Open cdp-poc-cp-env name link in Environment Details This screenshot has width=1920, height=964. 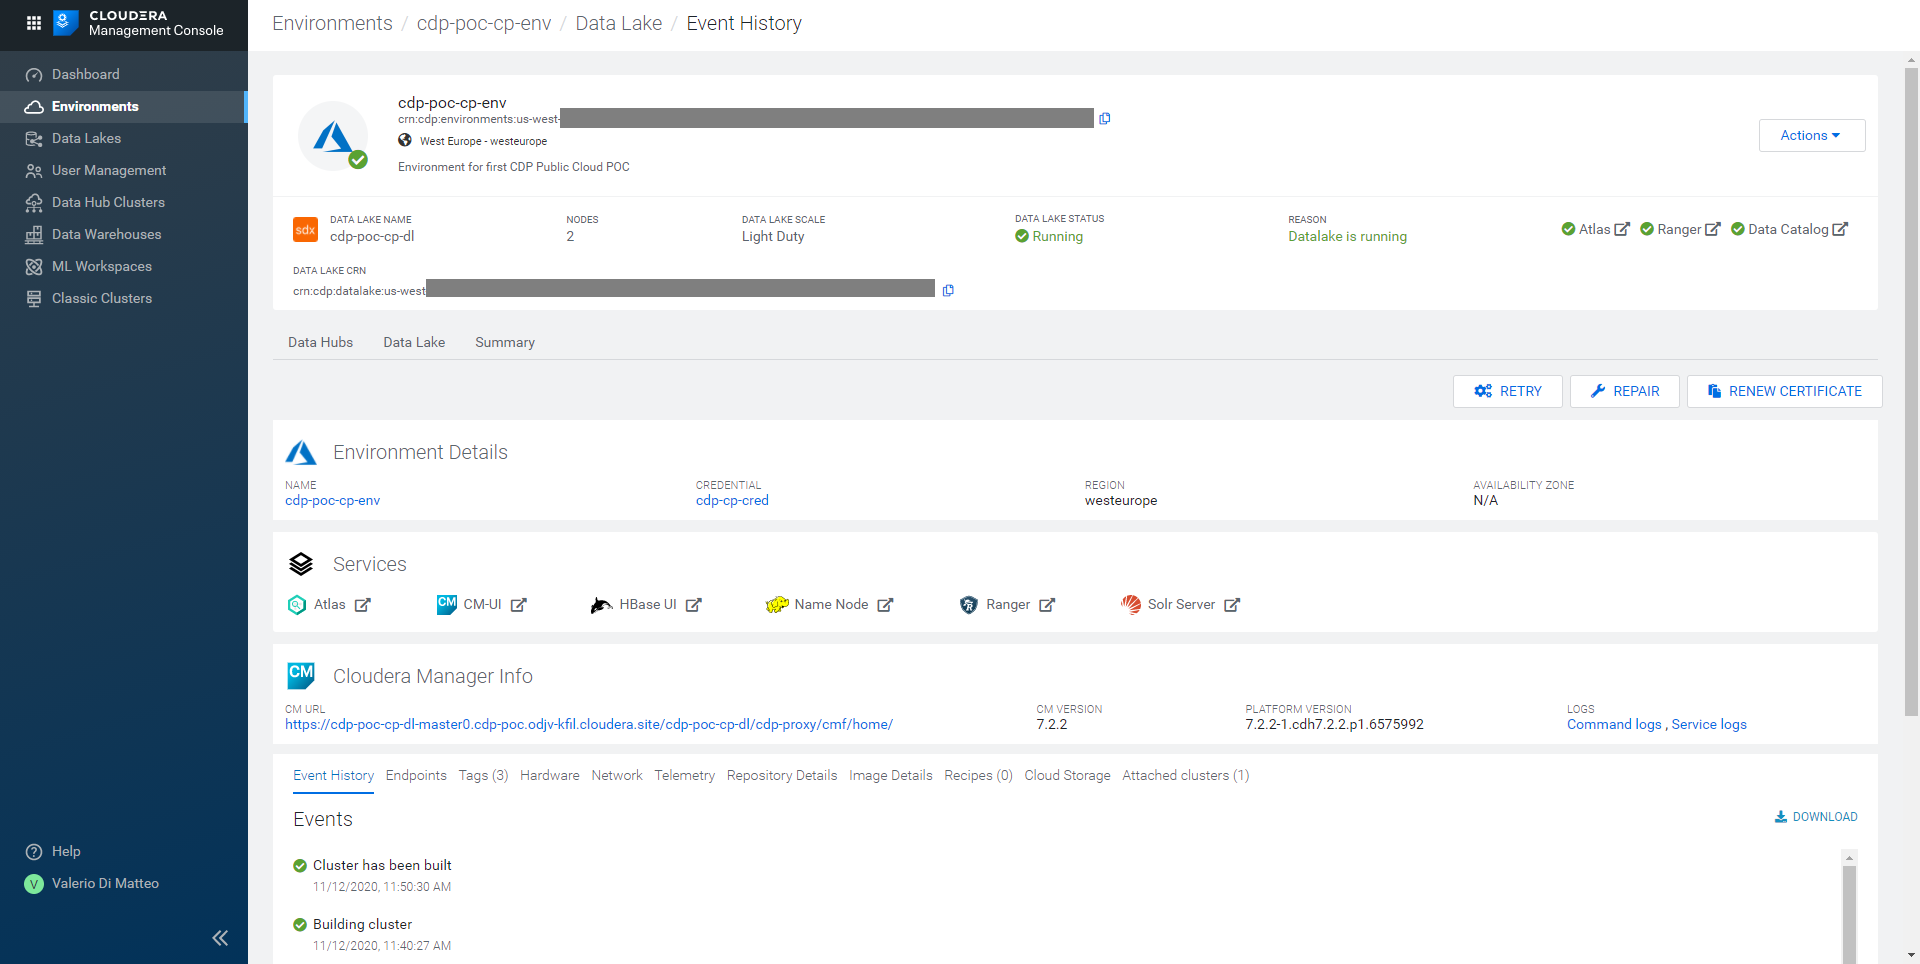(332, 500)
